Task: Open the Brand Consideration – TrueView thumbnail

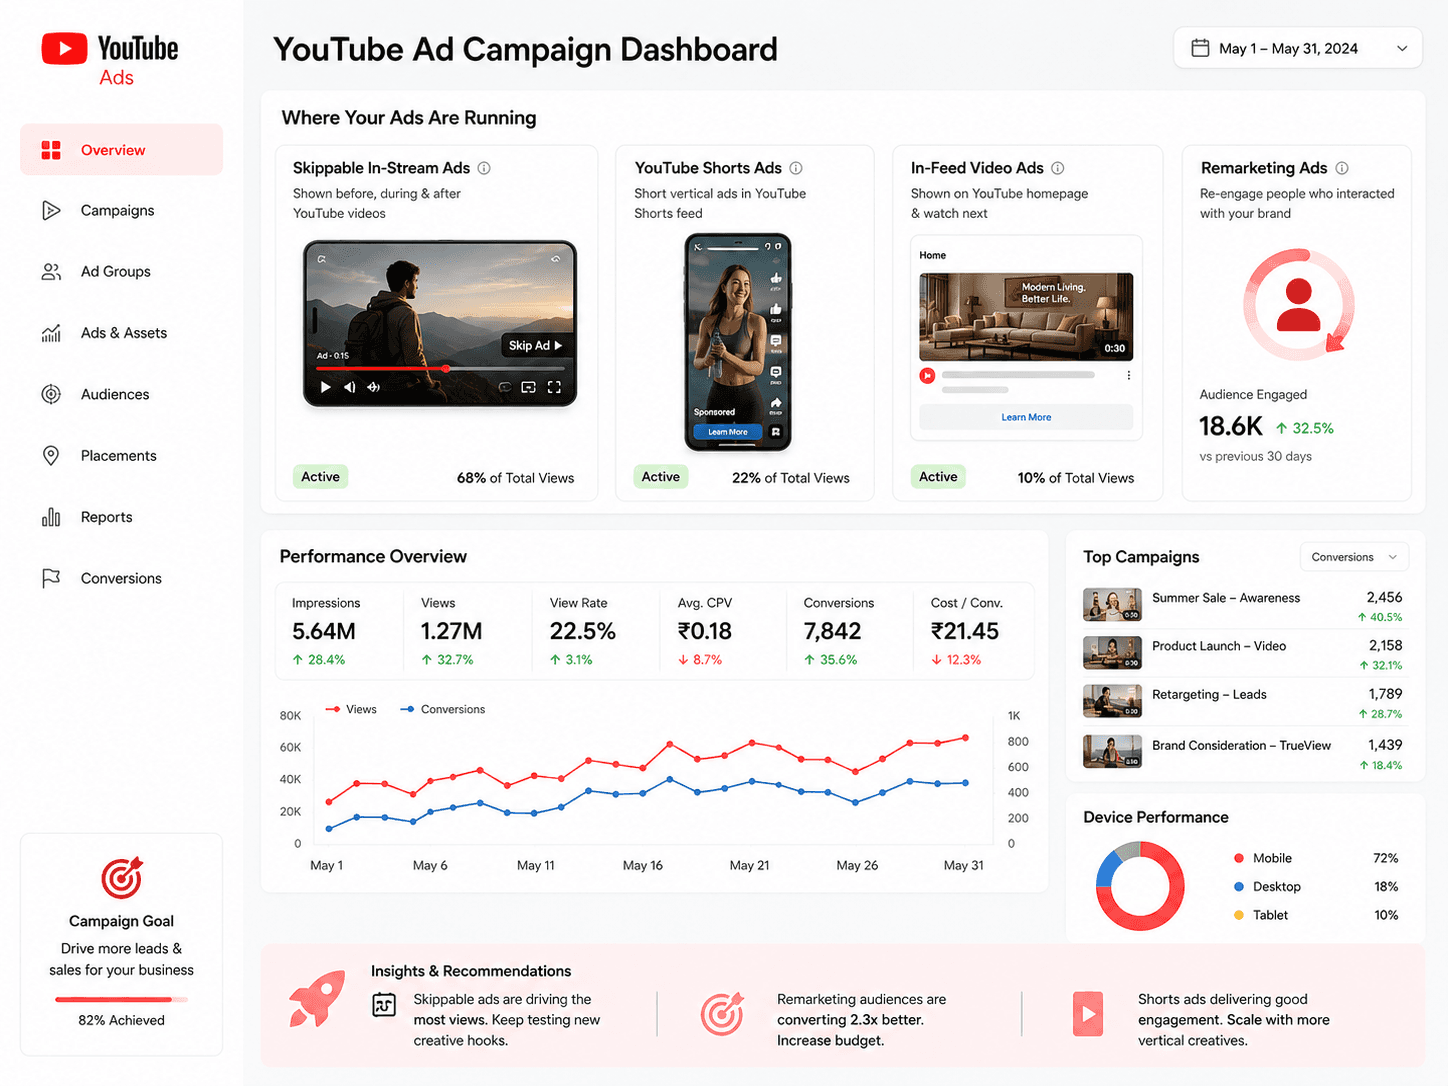Action: click(x=1112, y=752)
